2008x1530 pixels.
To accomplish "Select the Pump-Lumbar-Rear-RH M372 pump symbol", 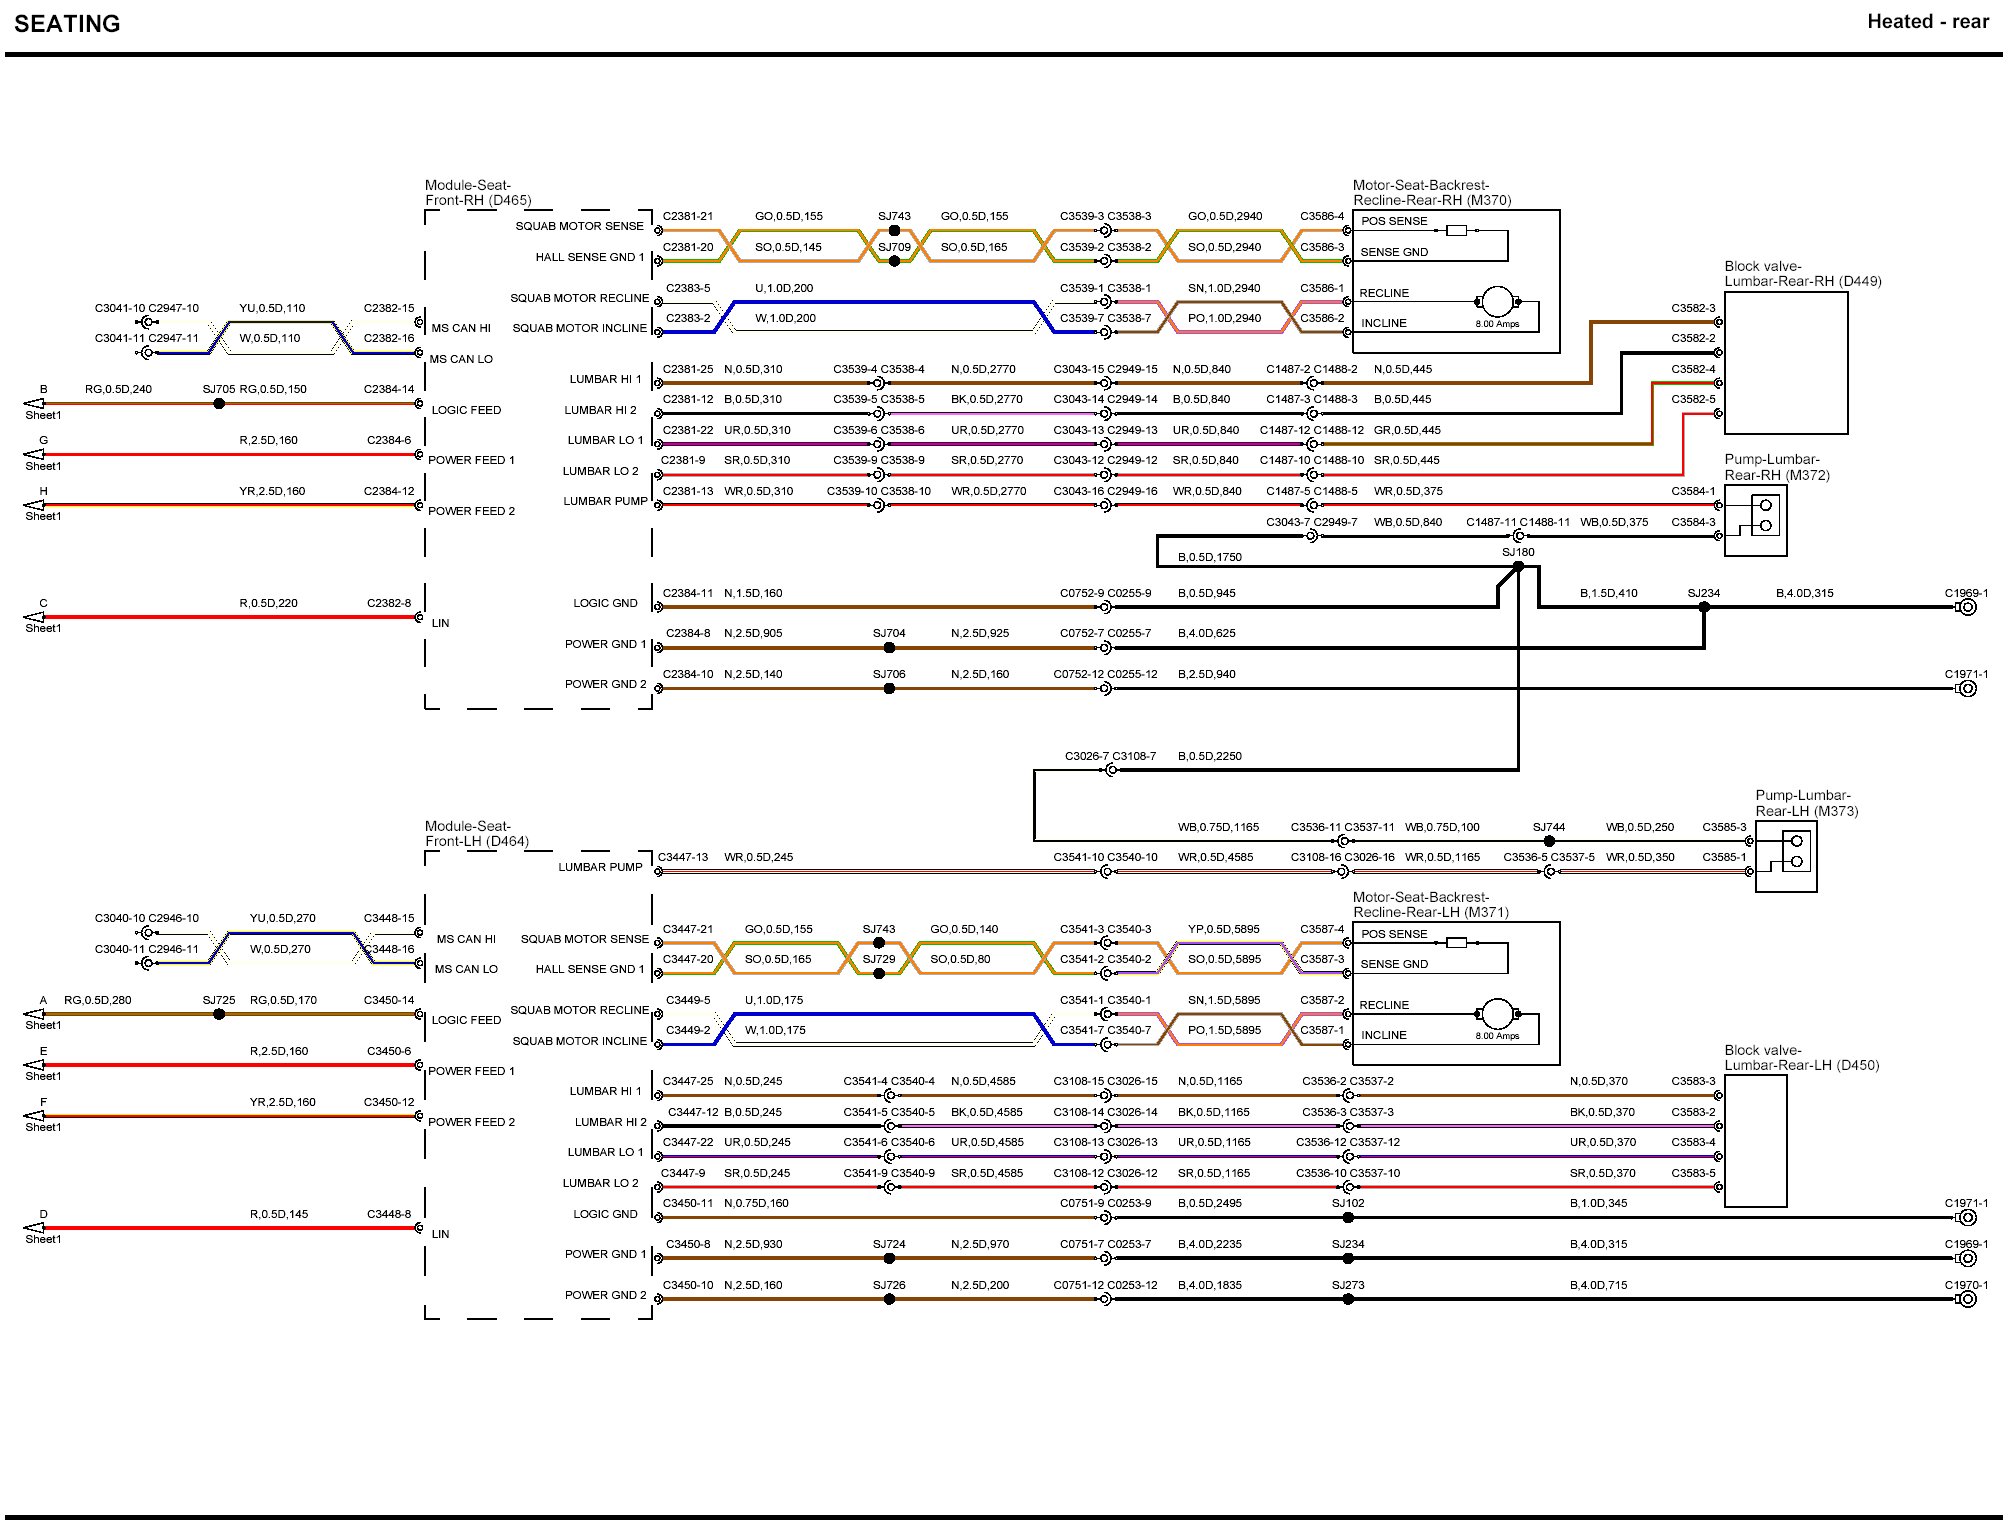I will coord(1764,517).
